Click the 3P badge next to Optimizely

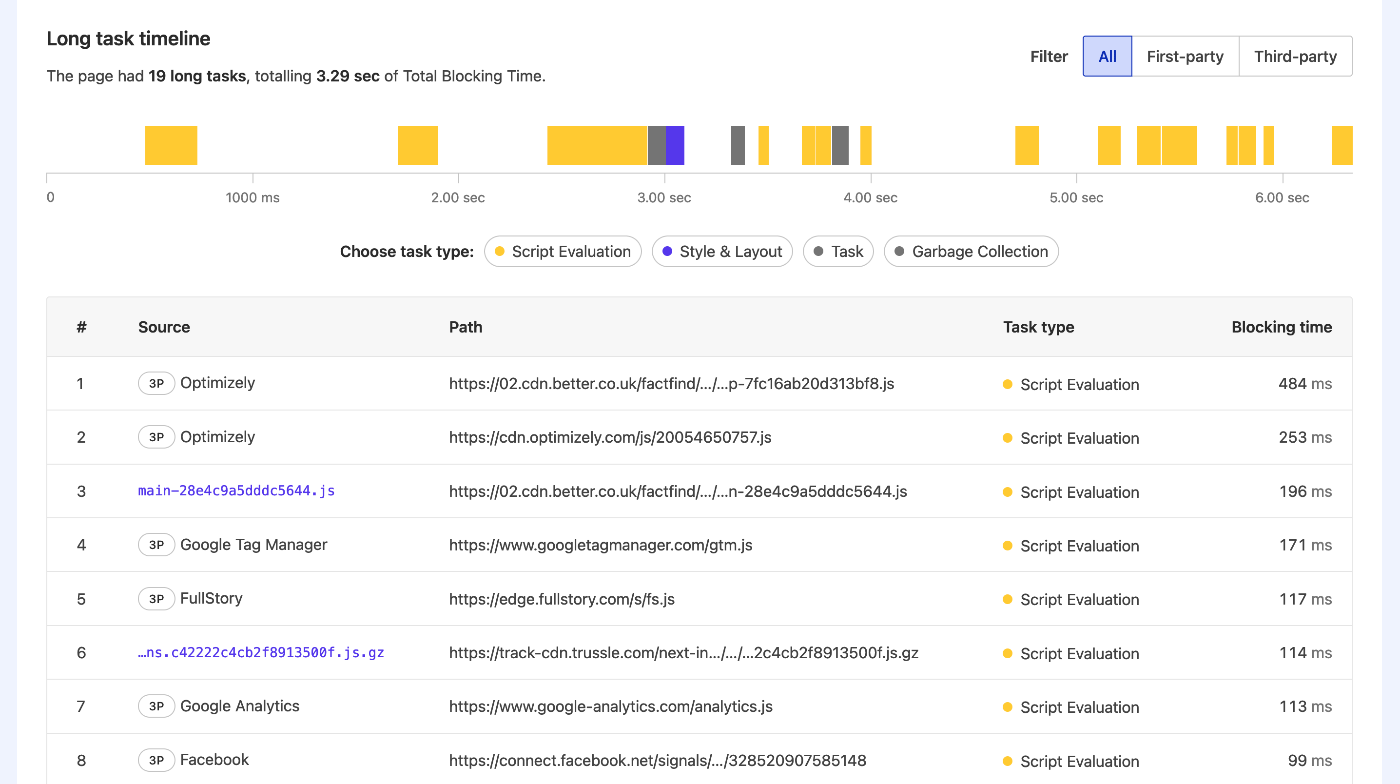click(x=156, y=383)
